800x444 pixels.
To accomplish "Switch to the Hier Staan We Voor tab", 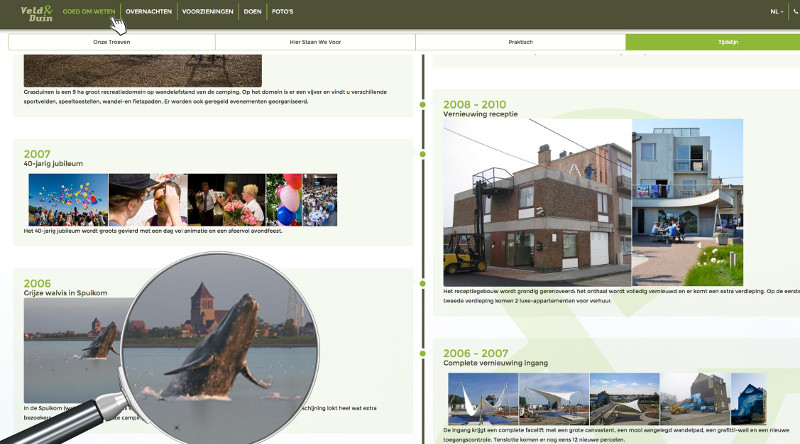I will pyautogui.click(x=315, y=42).
